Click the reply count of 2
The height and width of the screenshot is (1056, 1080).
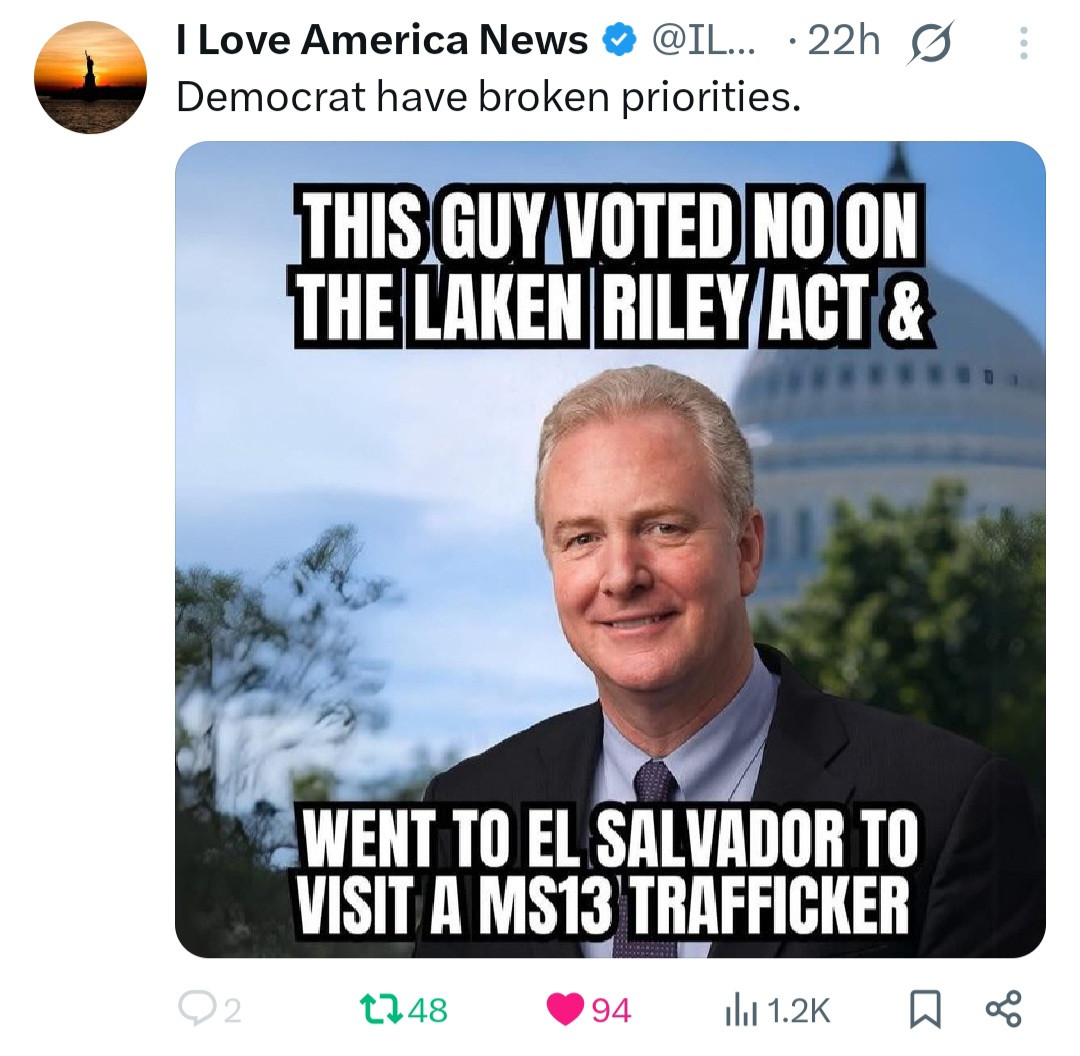[233, 1011]
